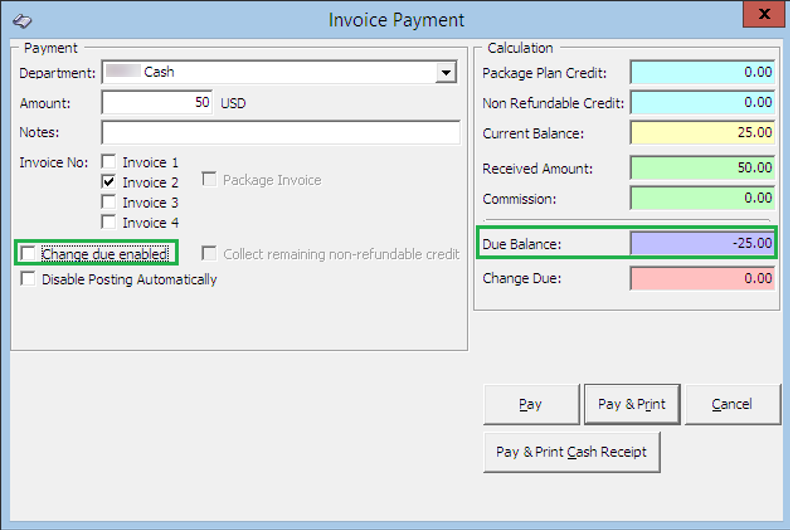Screen dimensions: 790x530
Task: Click the Due Balance: label
Action: pyautogui.click(x=521, y=244)
